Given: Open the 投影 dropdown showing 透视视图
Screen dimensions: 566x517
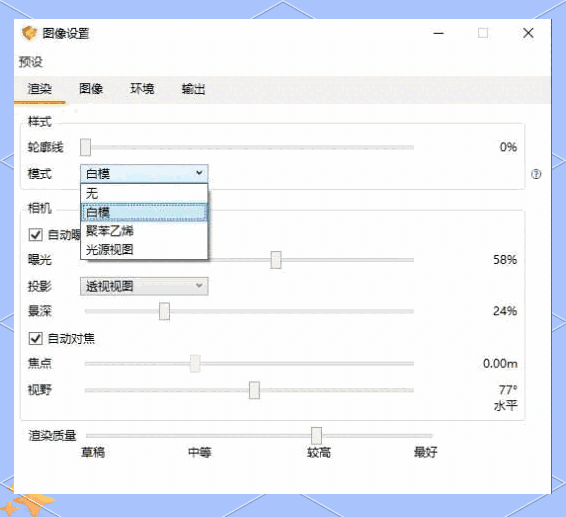Looking at the screenshot, I should (144, 286).
